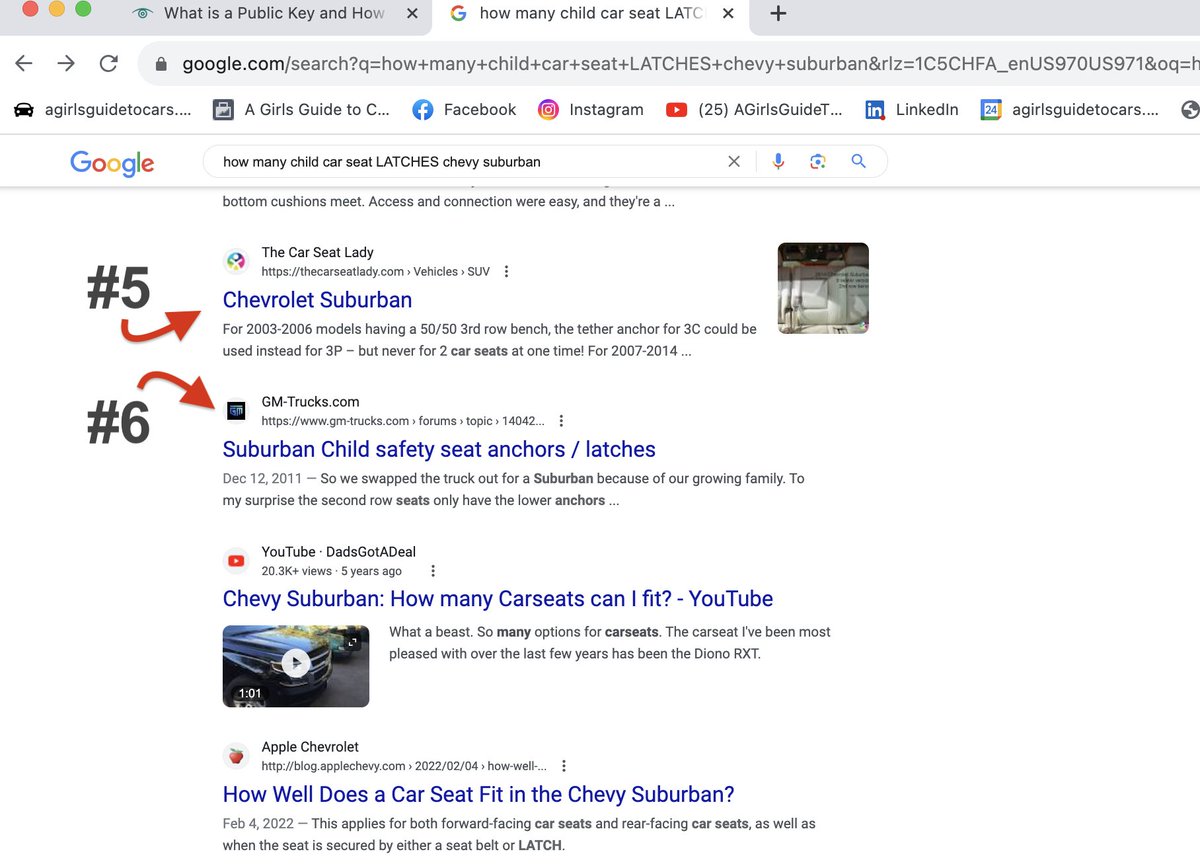Click 'GM-Trucks.com' site name
The height and width of the screenshot is (866, 1200).
tap(310, 402)
